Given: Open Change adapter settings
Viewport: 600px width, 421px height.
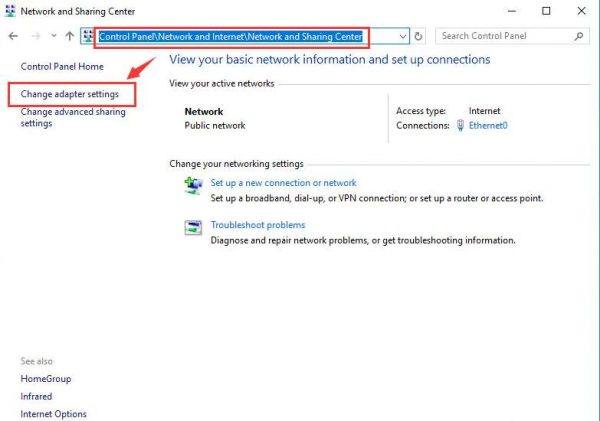Looking at the screenshot, I should [x=70, y=94].
